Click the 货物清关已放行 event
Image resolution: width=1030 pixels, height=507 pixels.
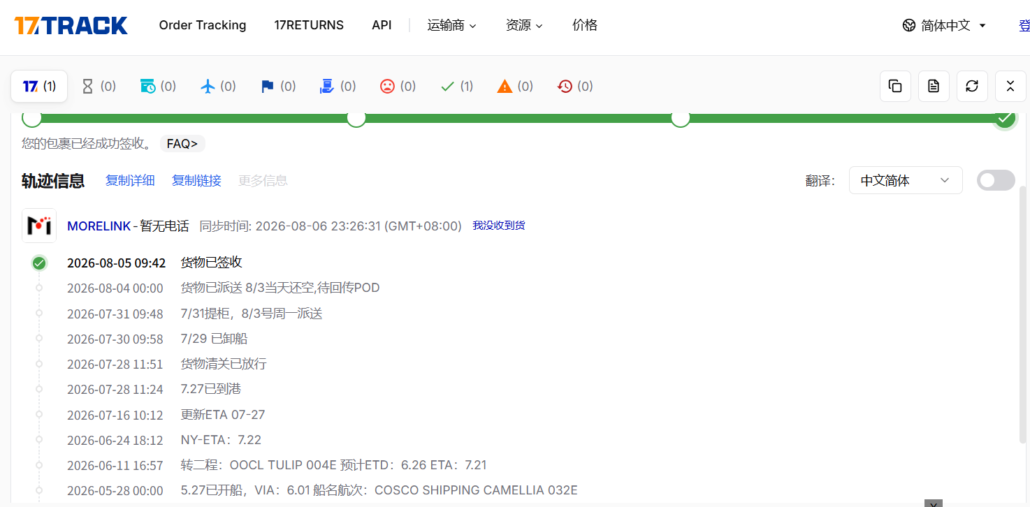pyautogui.click(x=223, y=364)
